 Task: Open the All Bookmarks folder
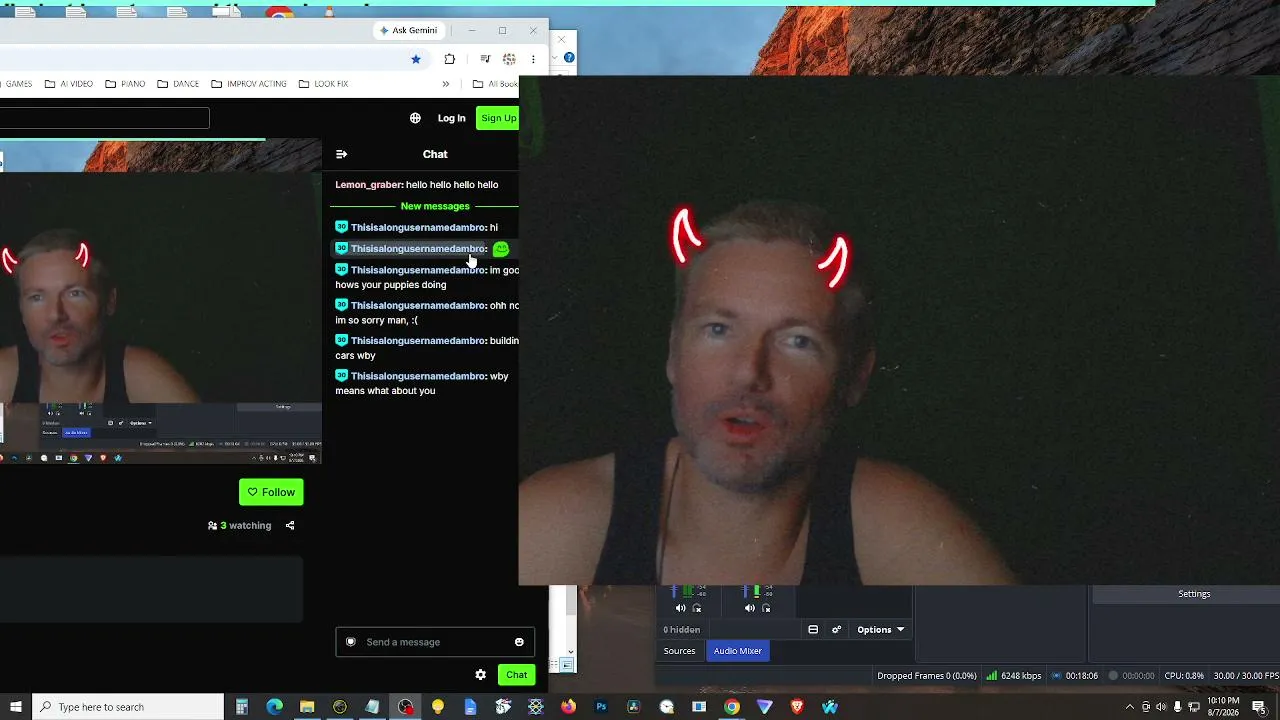(x=495, y=84)
